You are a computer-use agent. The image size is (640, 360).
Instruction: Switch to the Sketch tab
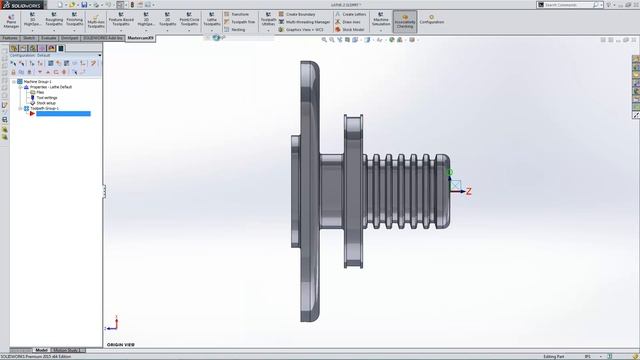coord(29,38)
